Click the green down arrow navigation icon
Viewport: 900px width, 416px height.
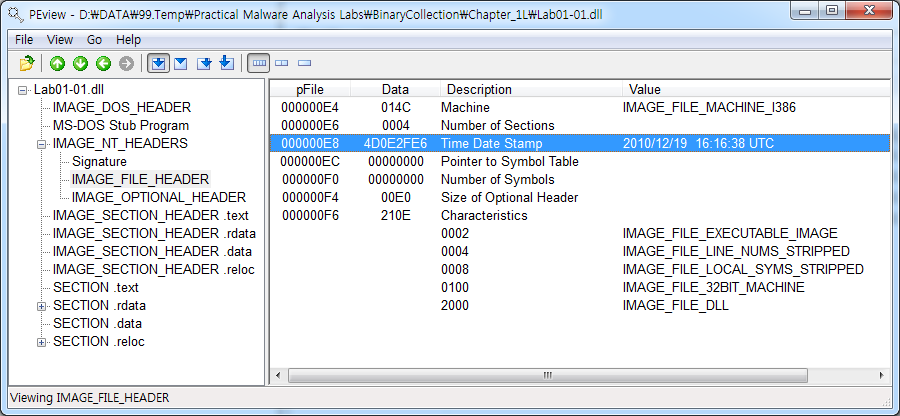(80, 63)
